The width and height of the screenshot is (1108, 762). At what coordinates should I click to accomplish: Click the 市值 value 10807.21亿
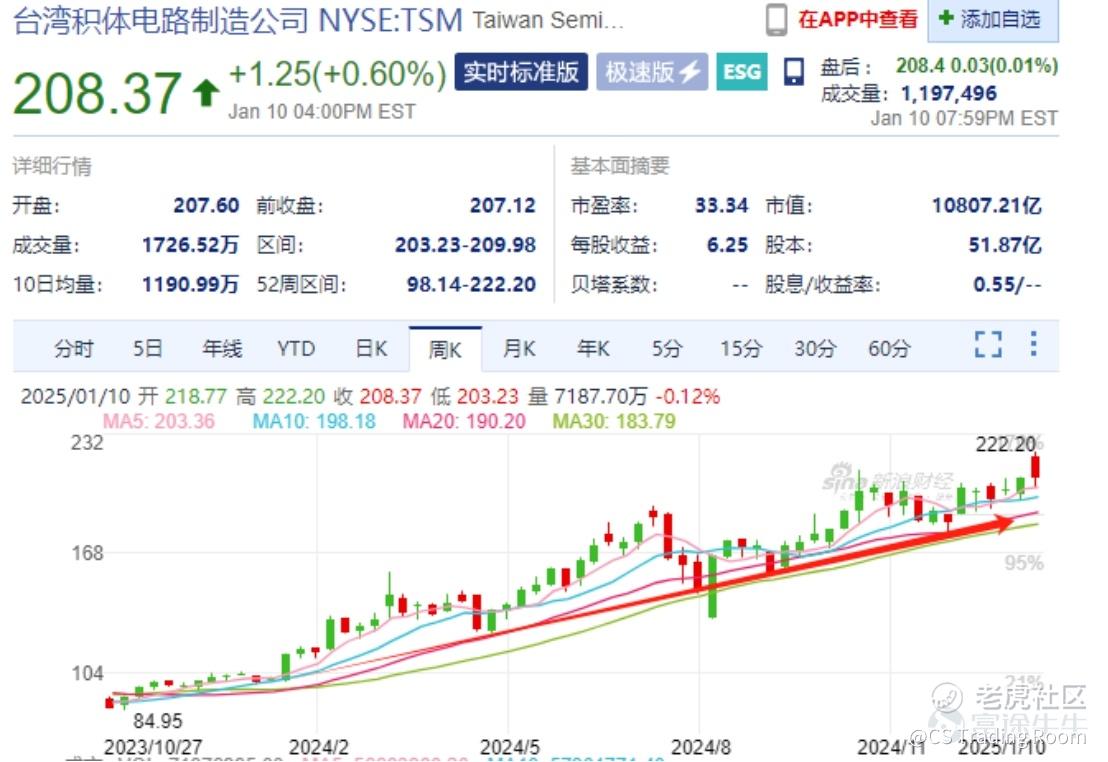tap(986, 206)
